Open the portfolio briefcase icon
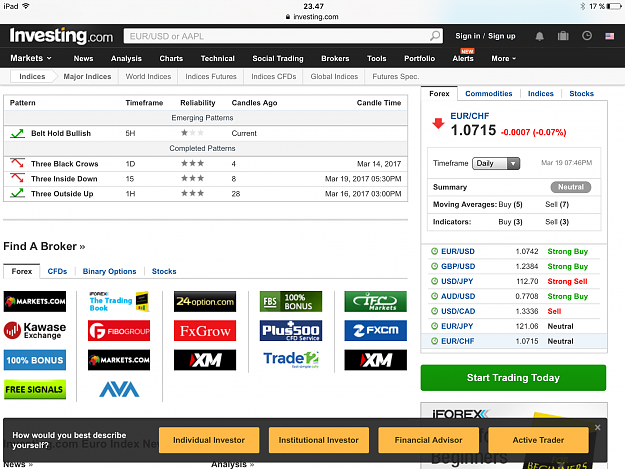 563,36
